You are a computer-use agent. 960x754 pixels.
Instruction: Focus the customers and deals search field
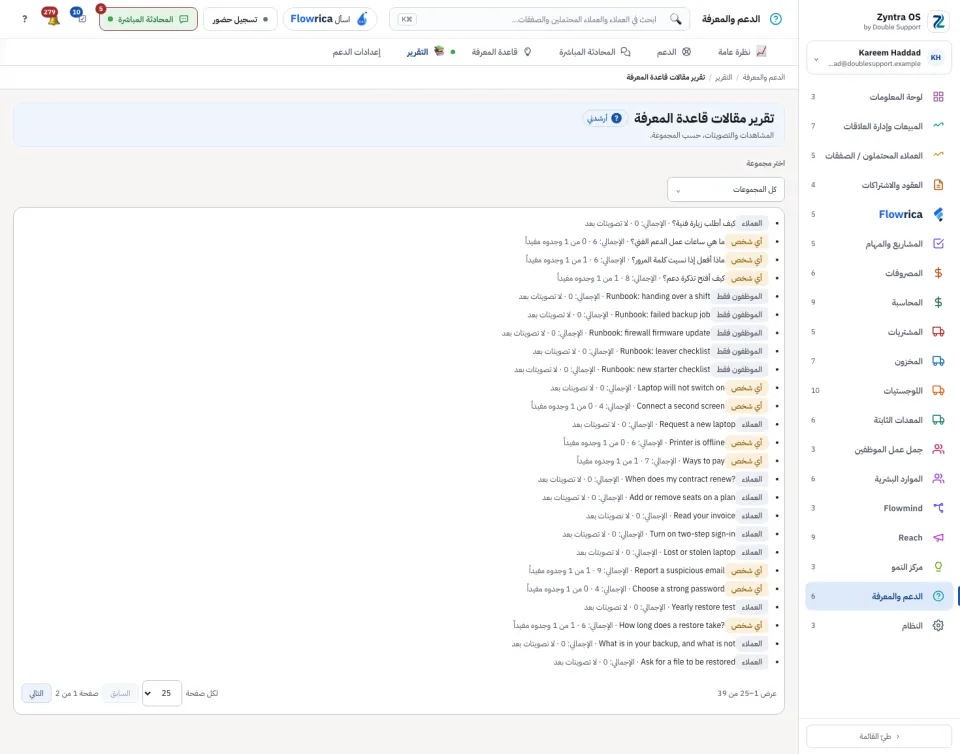(539, 19)
